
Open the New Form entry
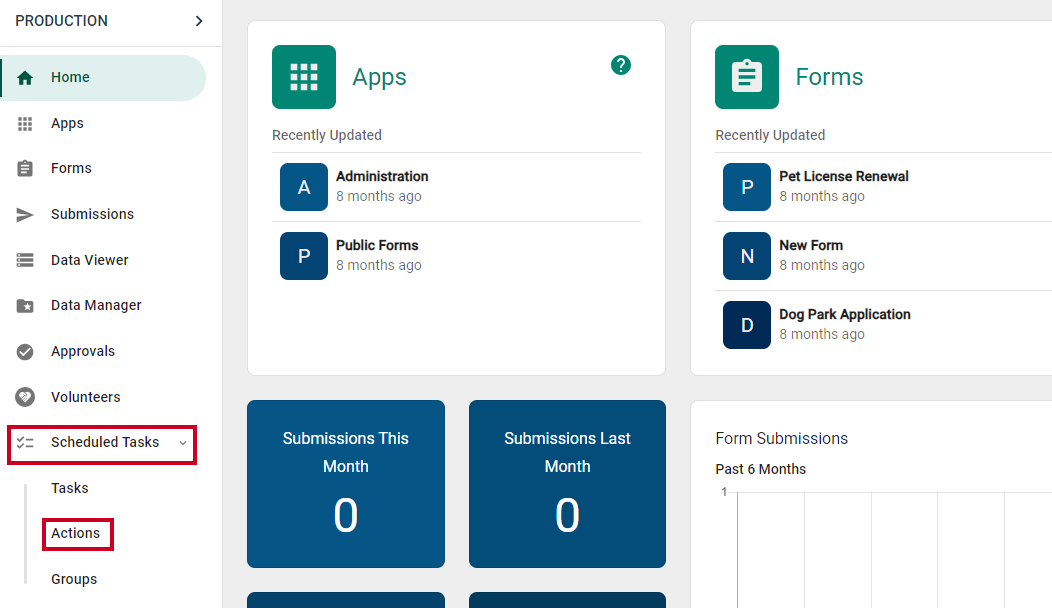884,256
